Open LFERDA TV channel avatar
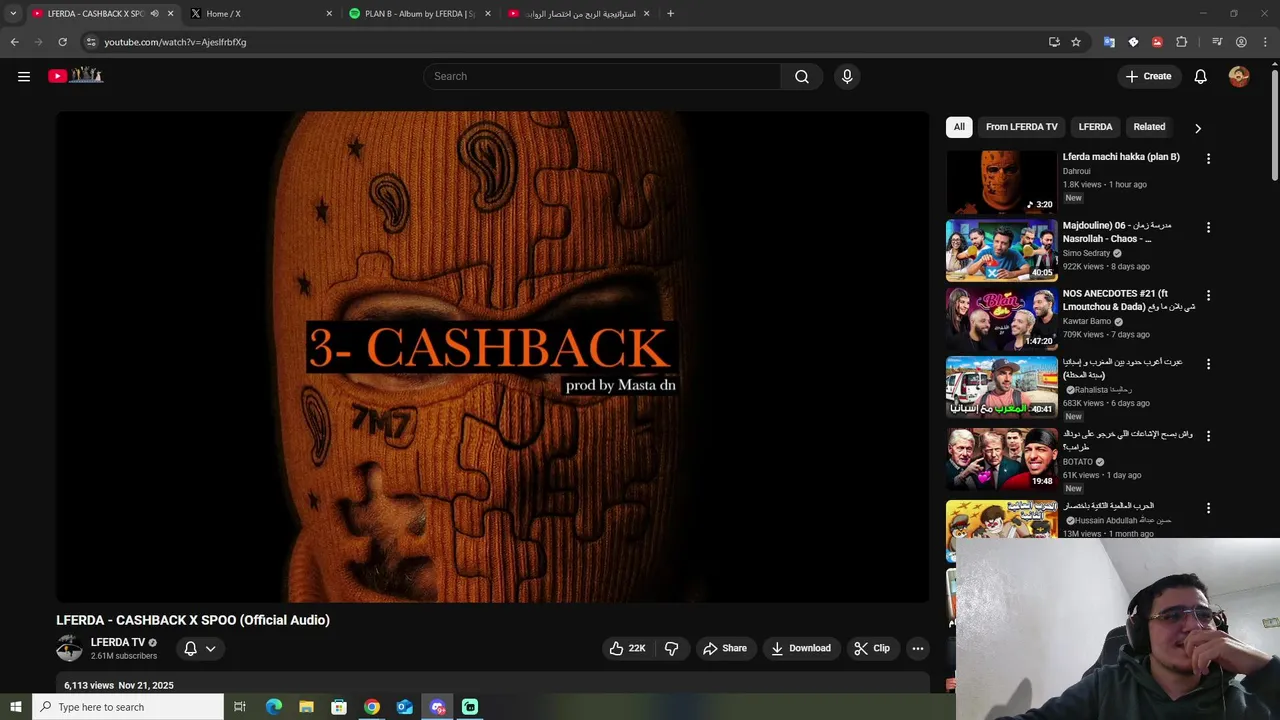This screenshot has width=1280, height=720. 69,648
